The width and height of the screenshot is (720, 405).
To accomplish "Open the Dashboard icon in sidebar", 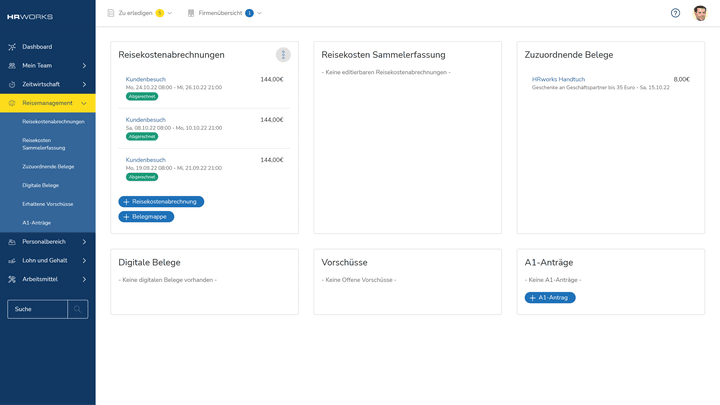I will [x=12, y=47].
